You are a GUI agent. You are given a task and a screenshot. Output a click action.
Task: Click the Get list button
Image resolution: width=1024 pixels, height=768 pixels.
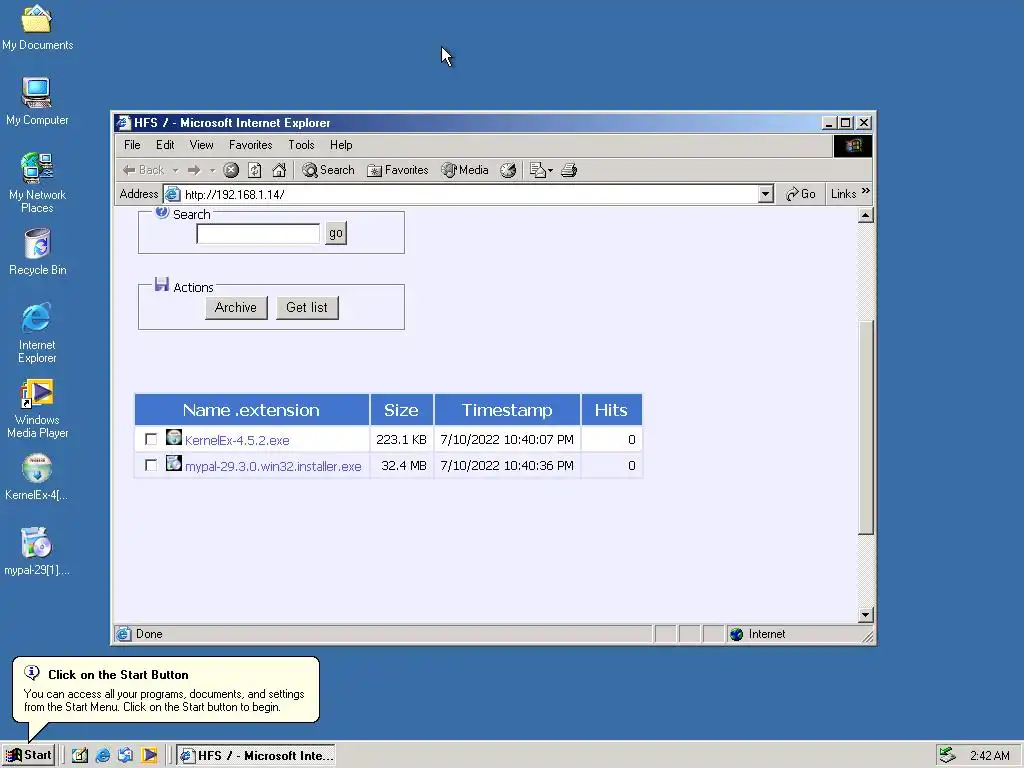307,308
